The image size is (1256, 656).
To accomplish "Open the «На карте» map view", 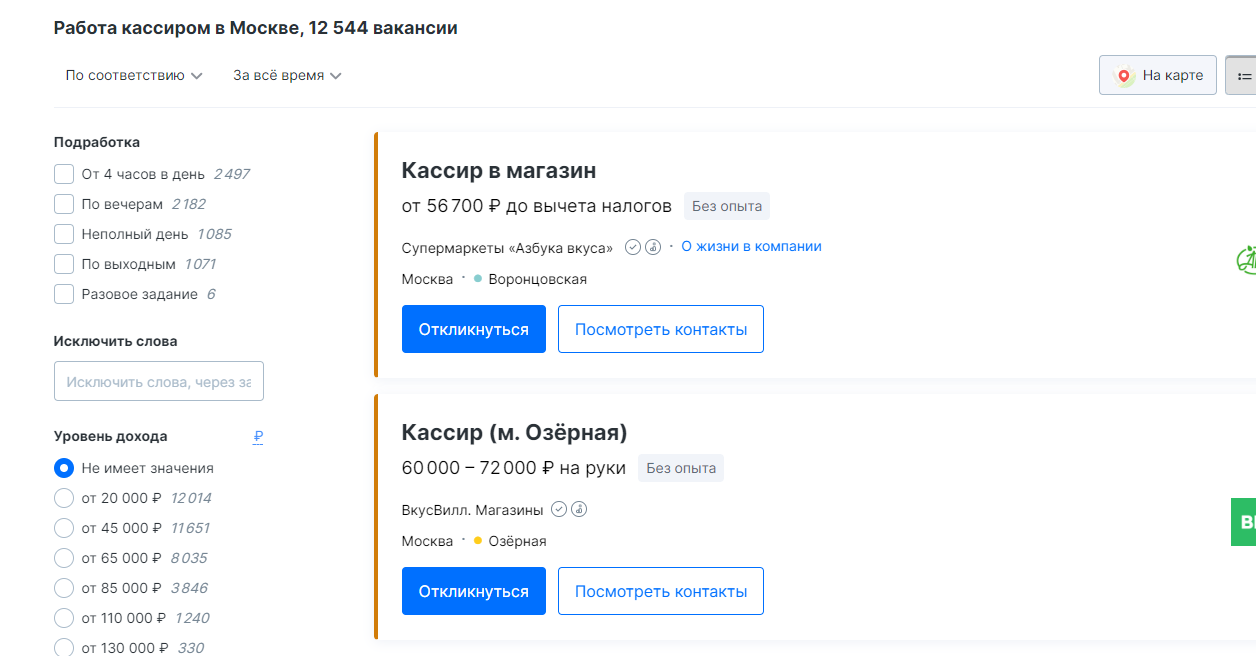I will click(x=1158, y=75).
